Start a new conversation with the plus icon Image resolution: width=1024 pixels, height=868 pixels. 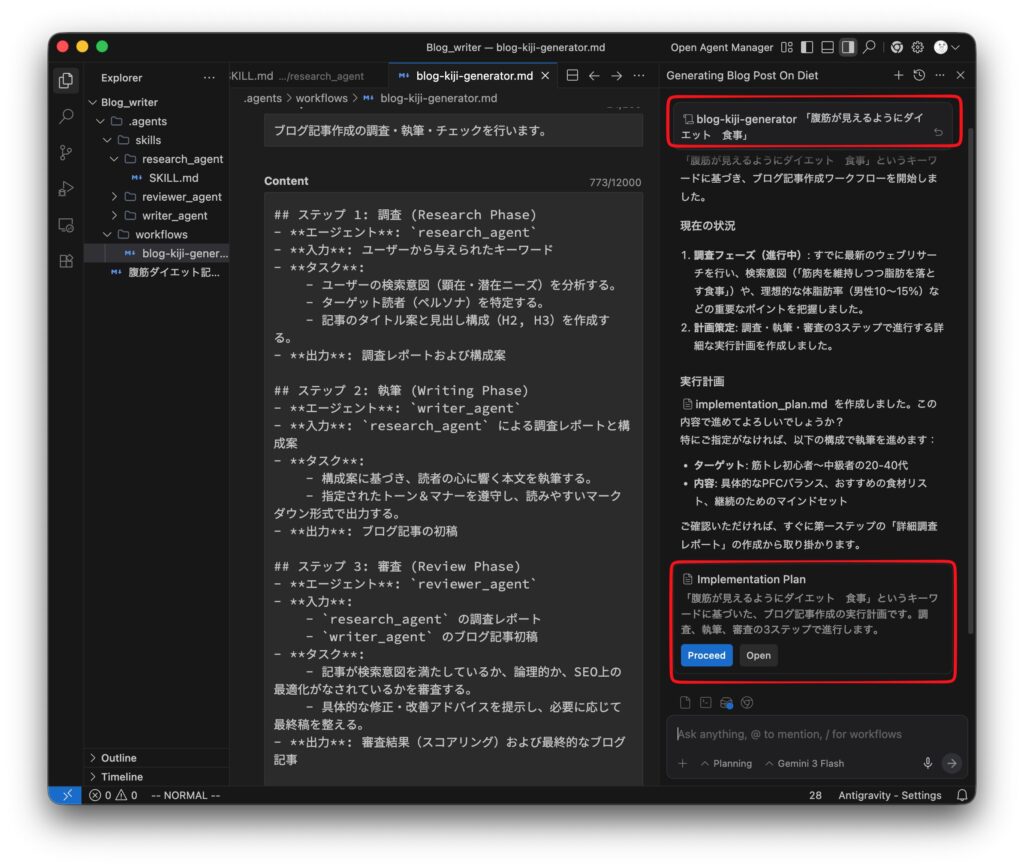pyautogui.click(x=898, y=75)
